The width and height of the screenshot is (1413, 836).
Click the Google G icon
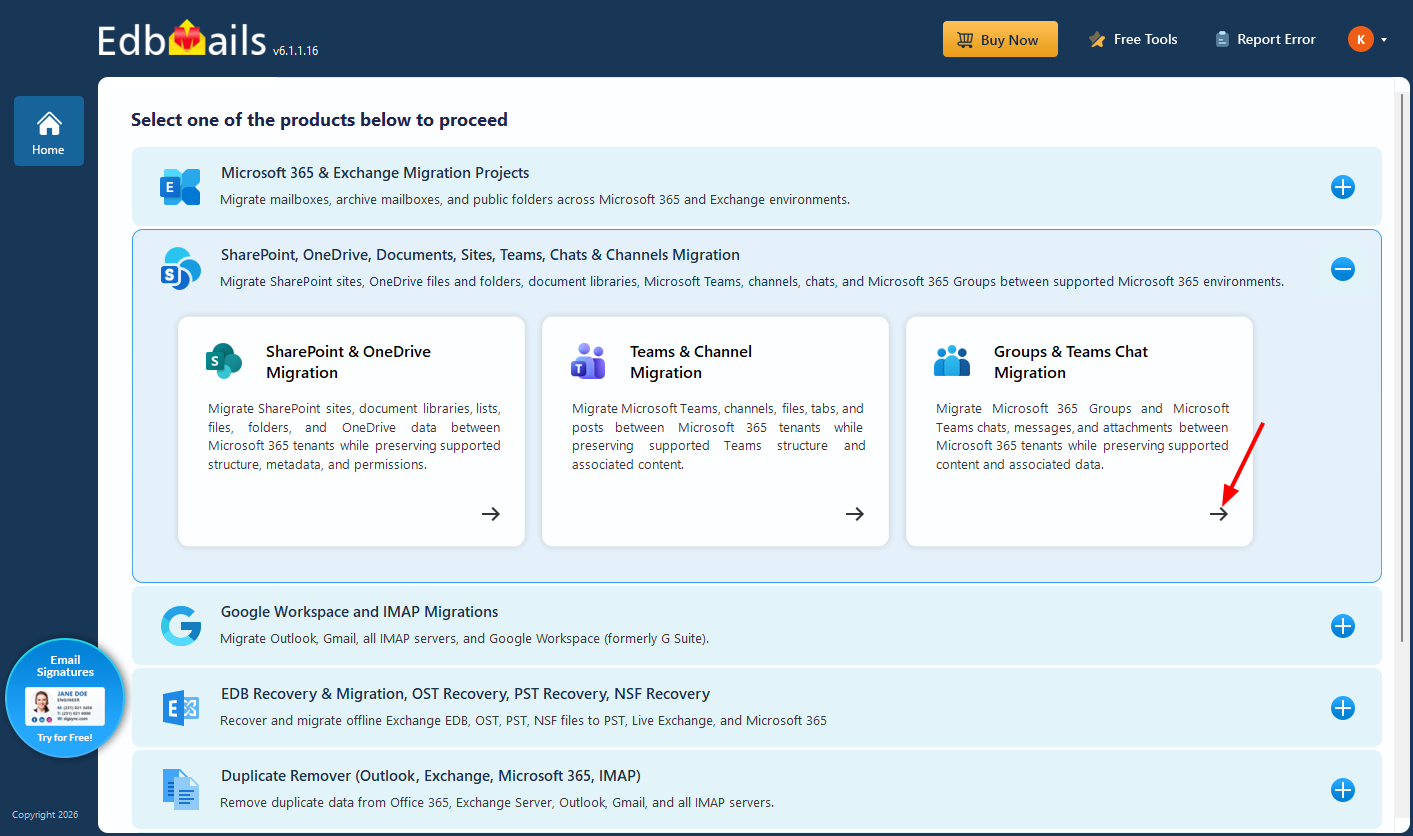(x=180, y=626)
